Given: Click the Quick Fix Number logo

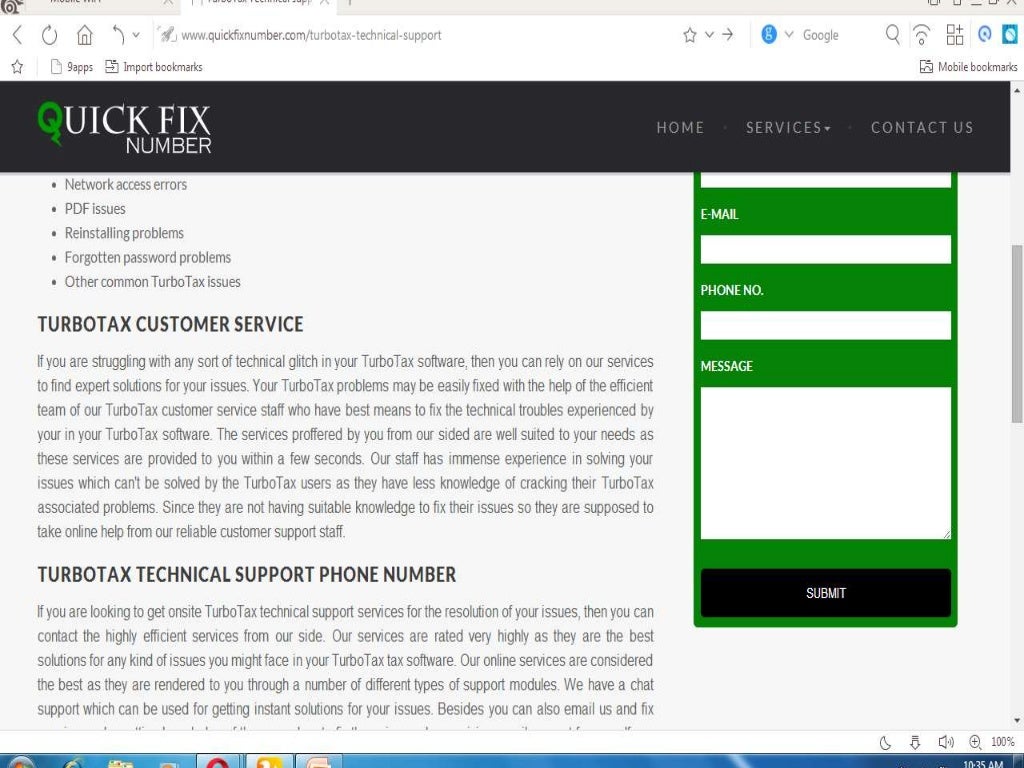Looking at the screenshot, I should click(x=124, y=127).
